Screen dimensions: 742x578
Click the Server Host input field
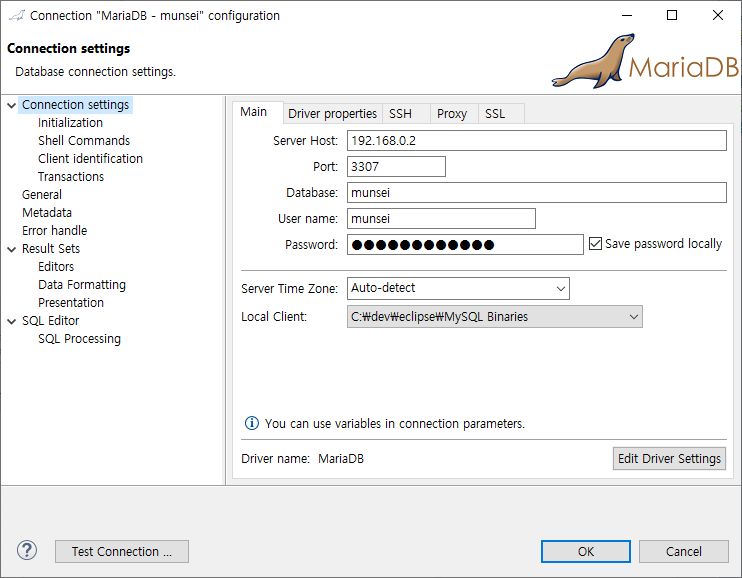coord(537,141)
